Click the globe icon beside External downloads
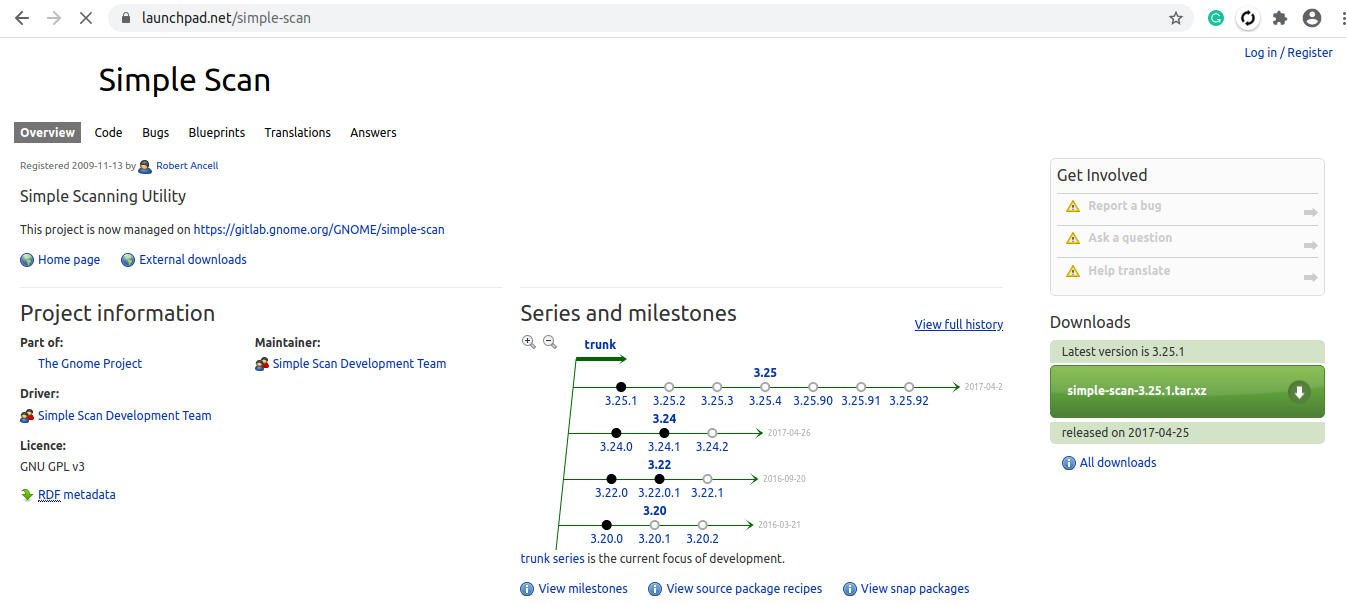This screenshot has width=1347, height=605. coord(128,260)
